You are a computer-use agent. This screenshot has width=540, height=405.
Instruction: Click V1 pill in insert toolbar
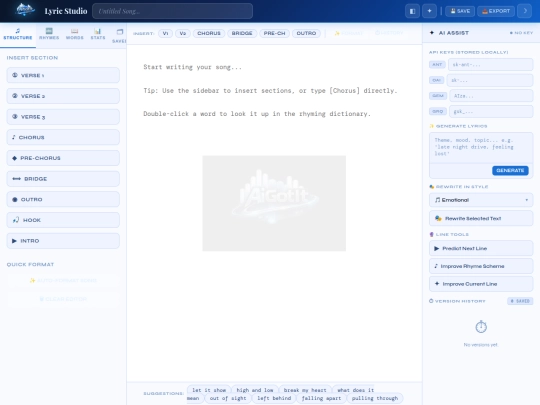(x=165, y=33)
